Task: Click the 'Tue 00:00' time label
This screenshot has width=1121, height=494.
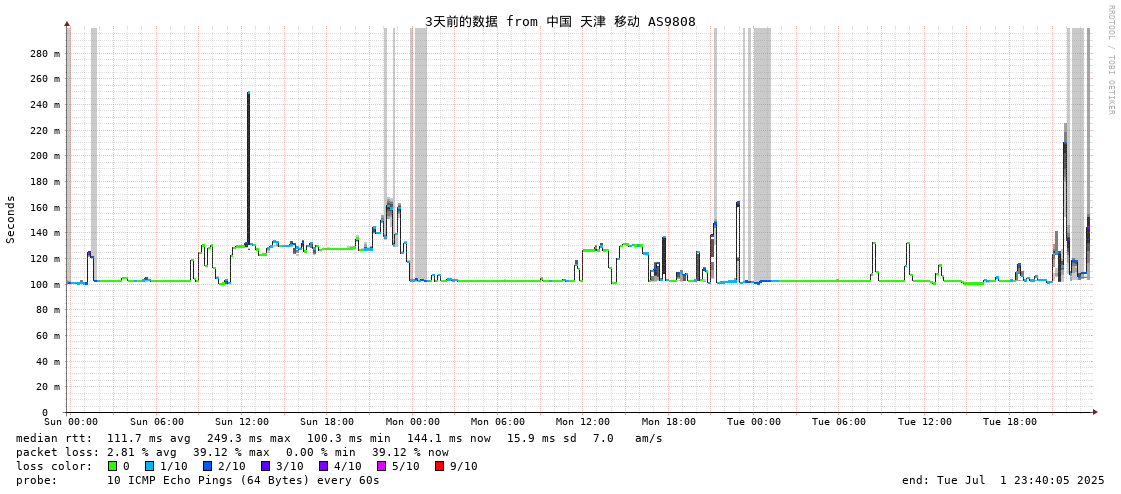Action: (x=754, y=422)
